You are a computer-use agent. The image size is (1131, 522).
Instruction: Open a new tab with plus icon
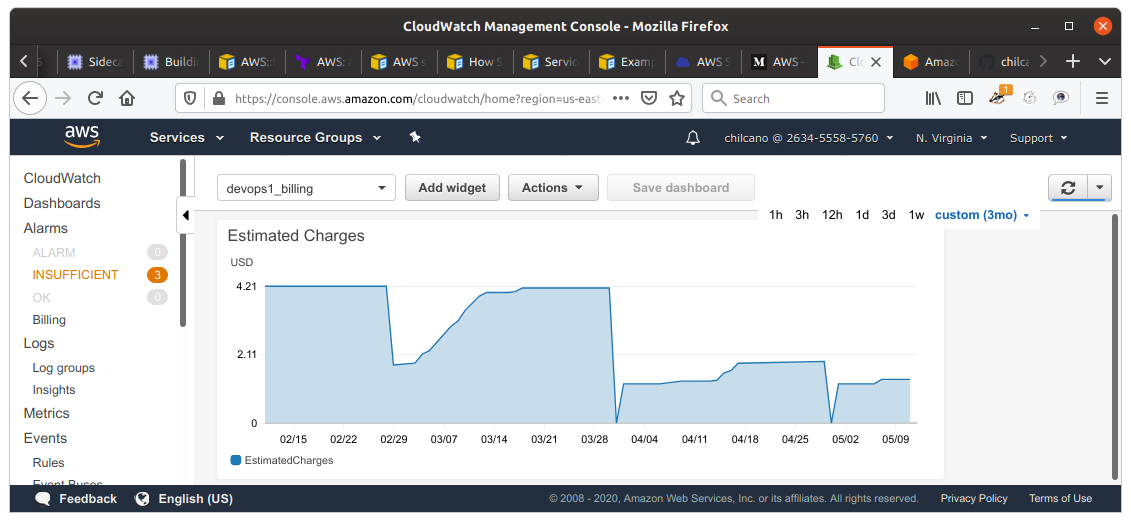(x=1073, y=62)
